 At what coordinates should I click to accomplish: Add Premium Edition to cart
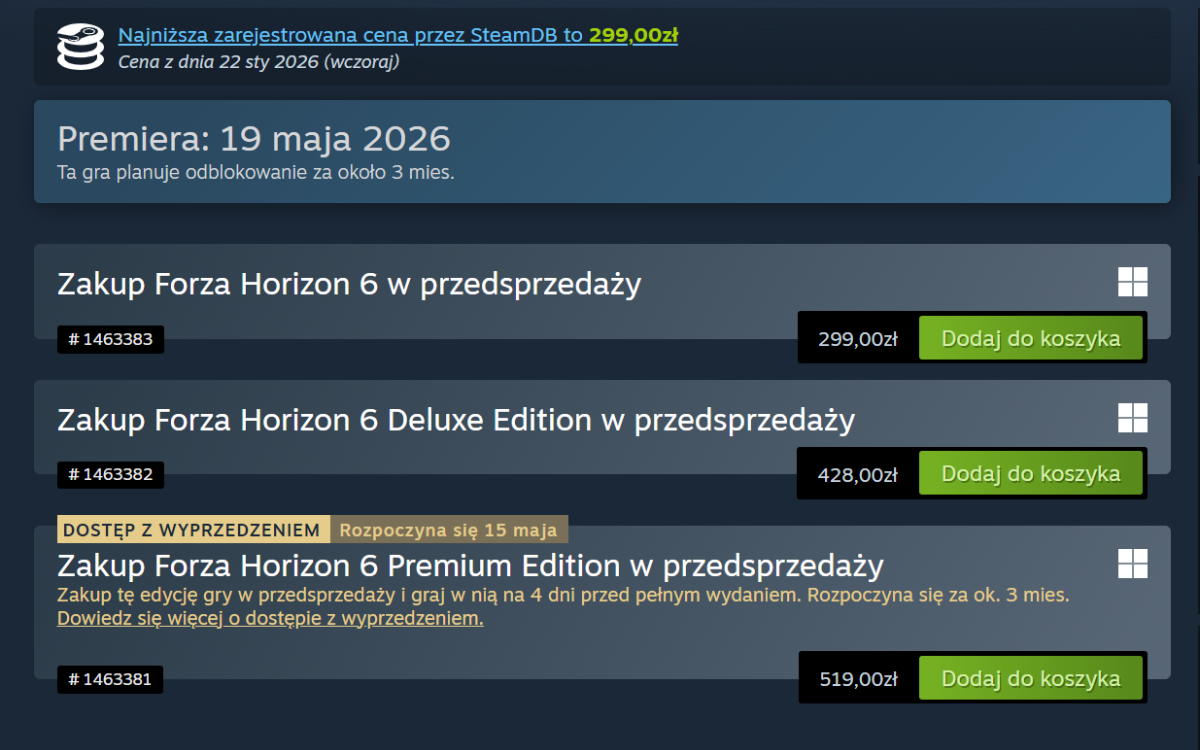point(1030,679)
